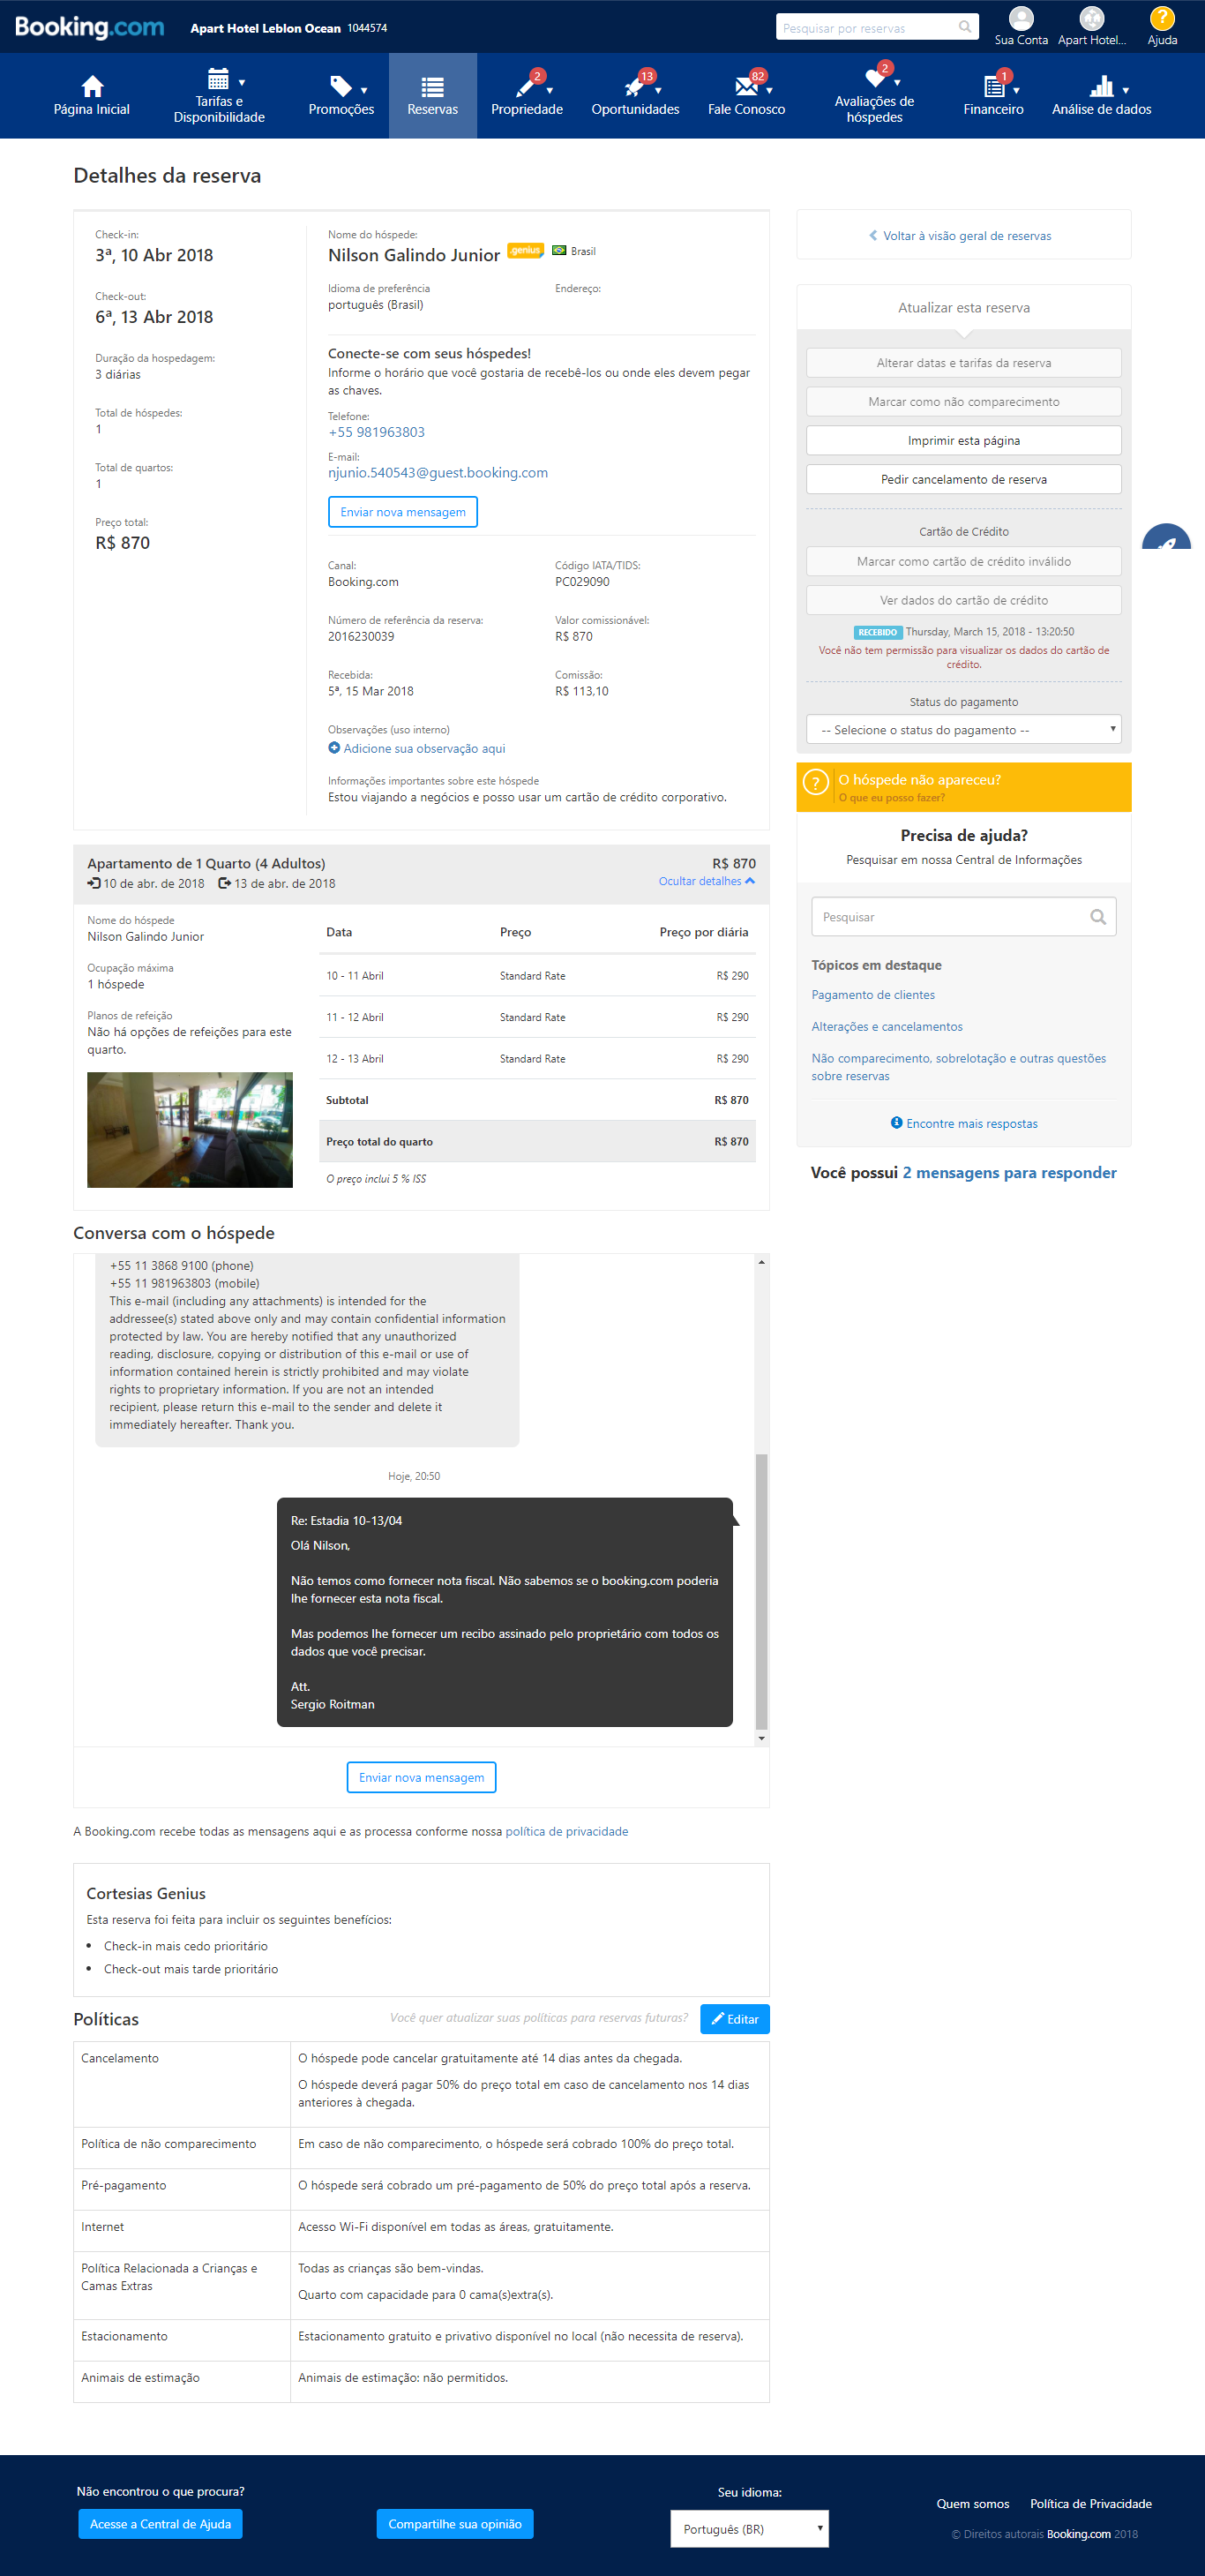This screenshot has width=1205, height=2576.
Task: Open the Financeiro menu label
Action: tap(994, 109)
